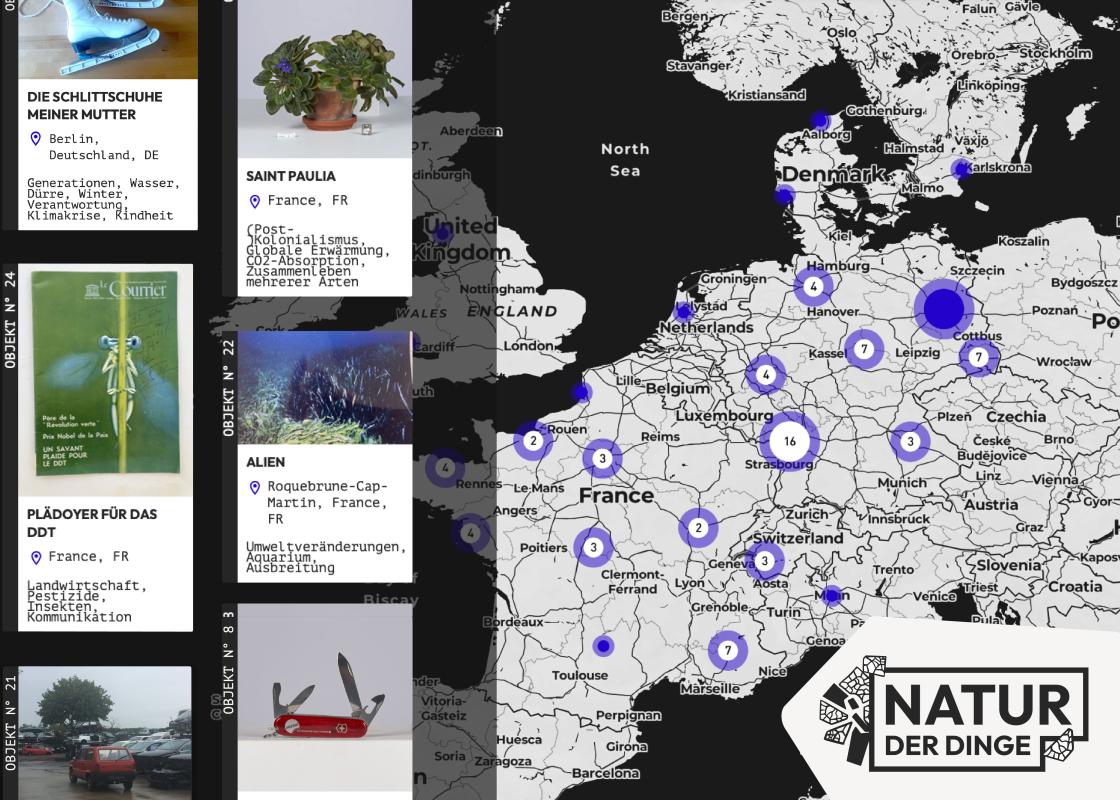Select the small marker near Karlskrona
Viewport: 1120px width, 800px height.
coord(960,169)
